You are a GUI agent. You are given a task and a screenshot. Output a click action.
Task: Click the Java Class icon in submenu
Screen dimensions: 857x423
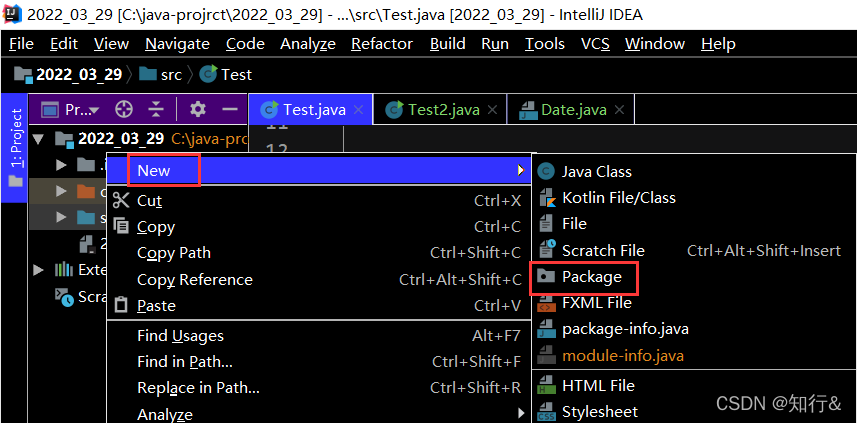546,172
